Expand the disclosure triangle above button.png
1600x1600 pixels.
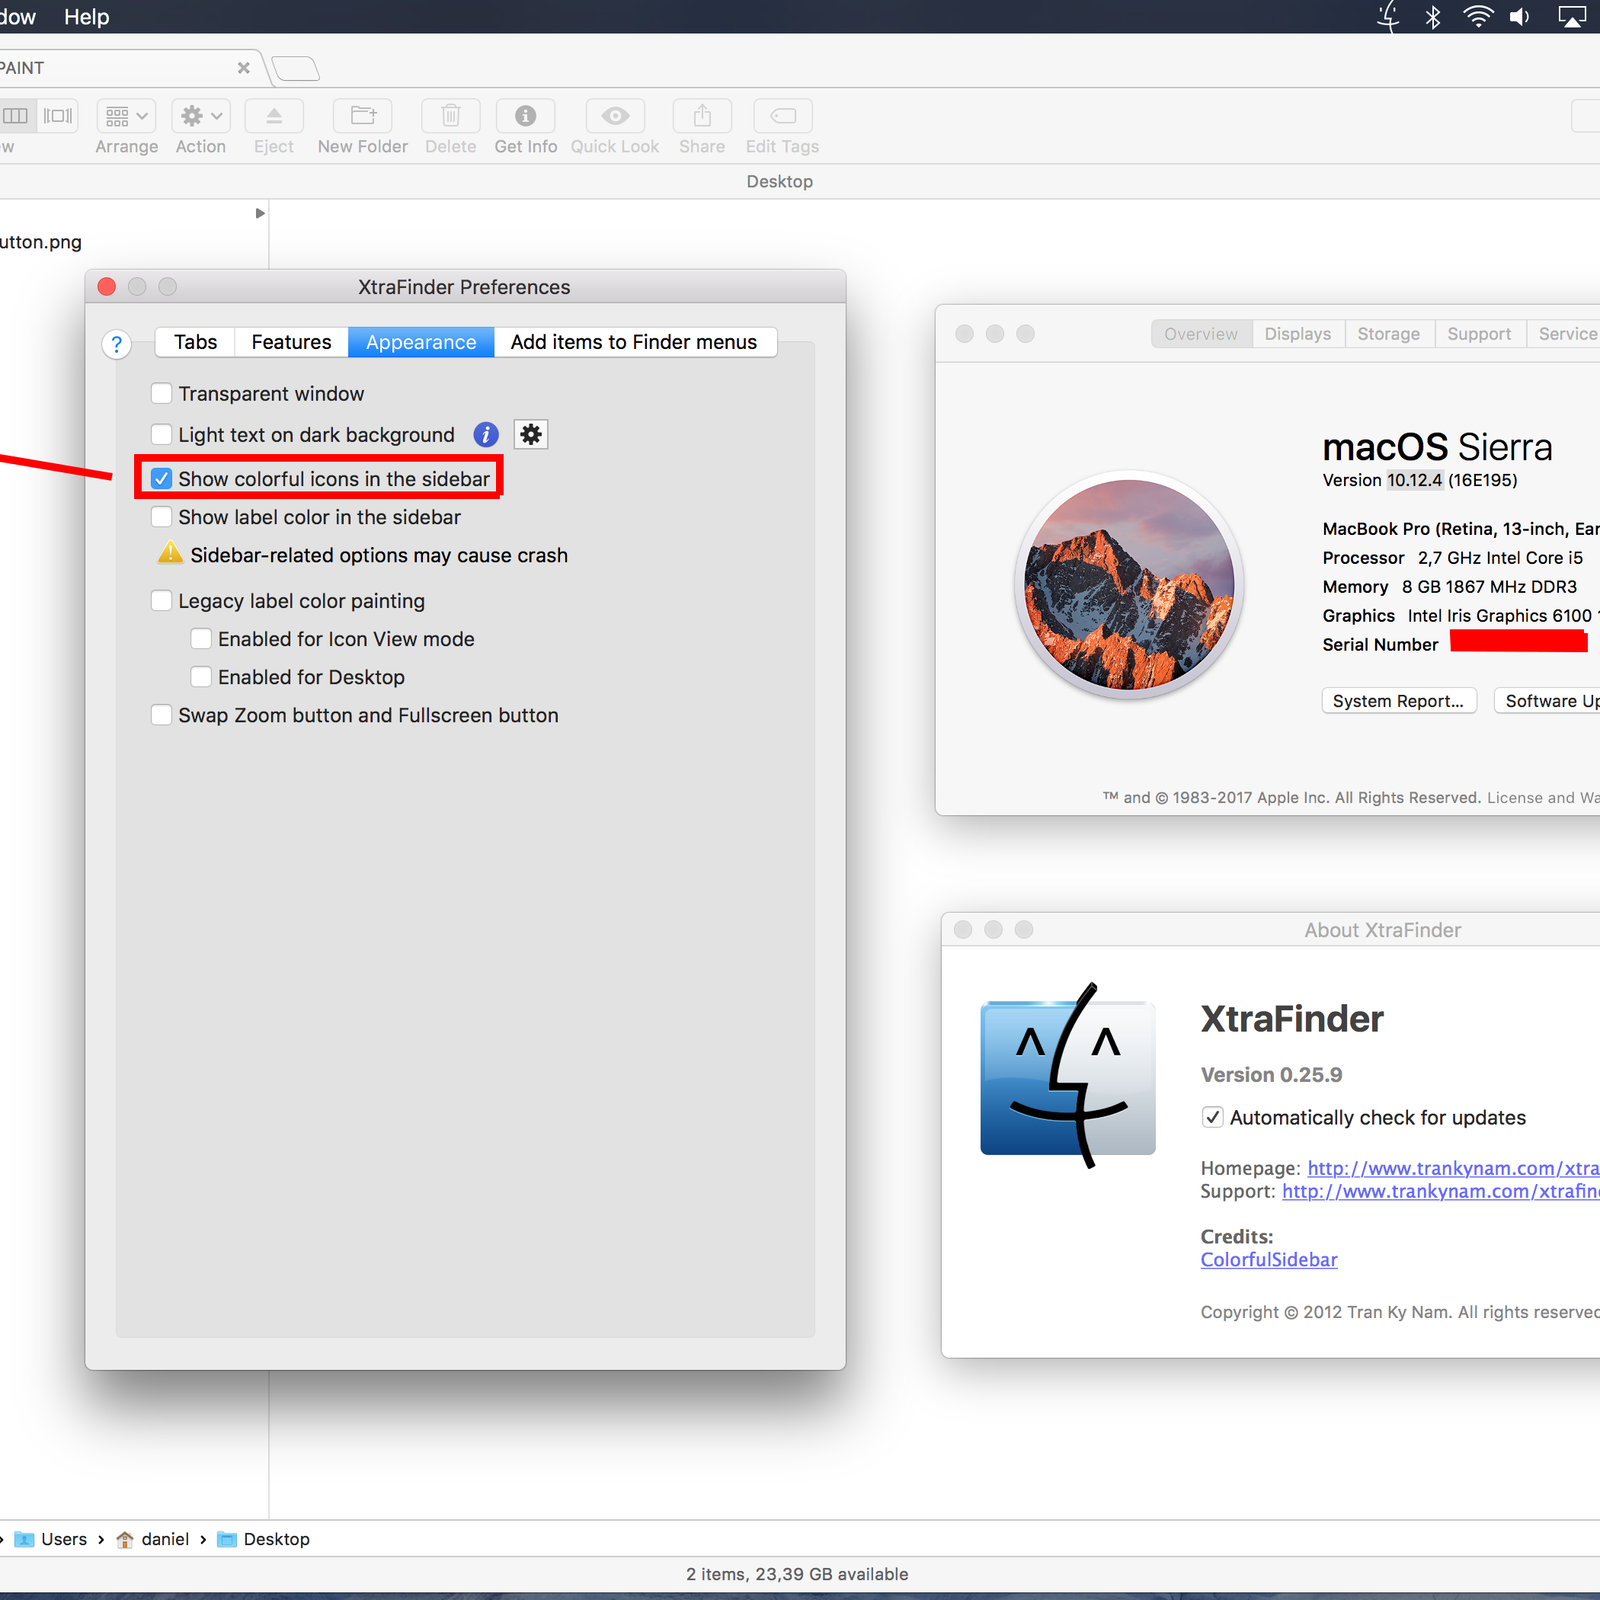click(x=260, y=213)
